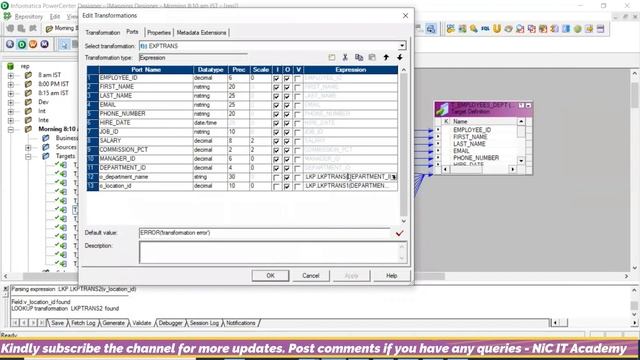
Task: Click the green round transformation toolbar icon
Action: [x=577, y=29]
